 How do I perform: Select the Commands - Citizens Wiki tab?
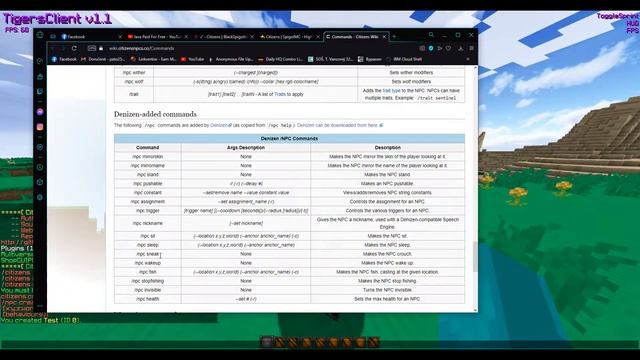(x=356, y=37)
